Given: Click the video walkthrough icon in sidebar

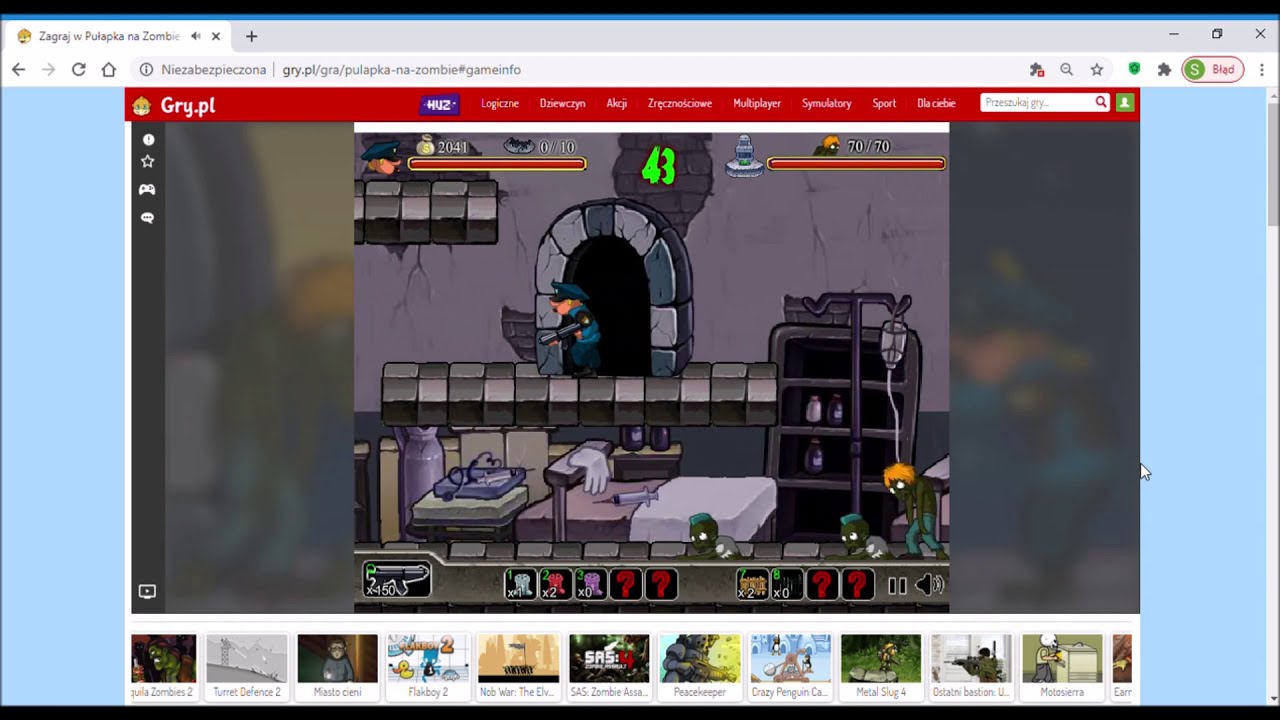Looking at the screenshot, I should pos(147,591).
